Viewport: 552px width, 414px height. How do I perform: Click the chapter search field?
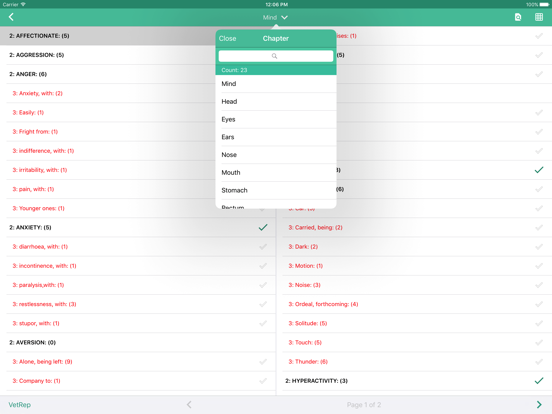(276, 56)
